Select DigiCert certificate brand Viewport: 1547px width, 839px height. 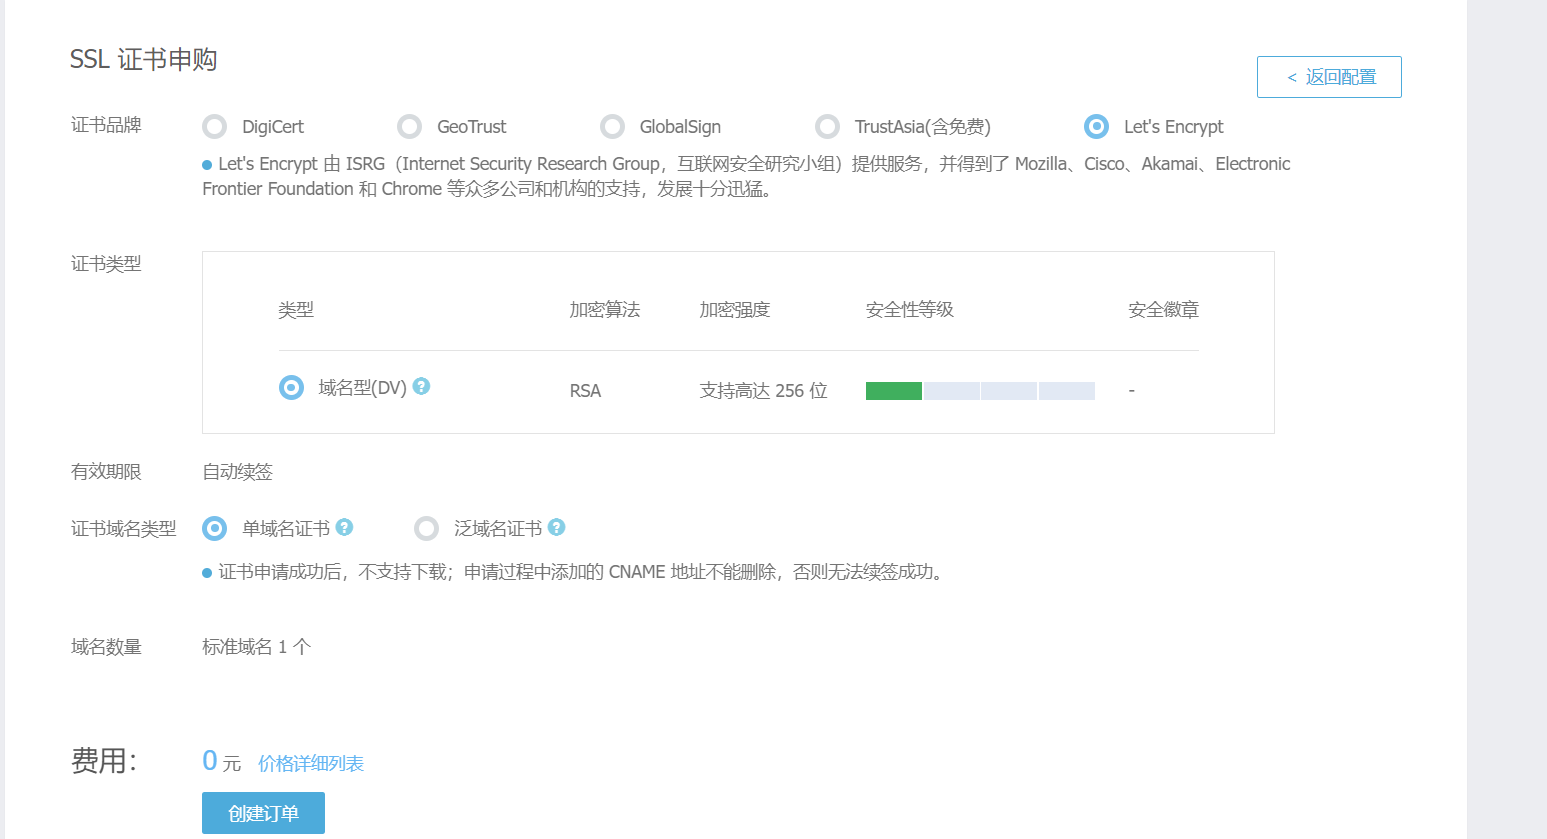(x=214, y=127)
